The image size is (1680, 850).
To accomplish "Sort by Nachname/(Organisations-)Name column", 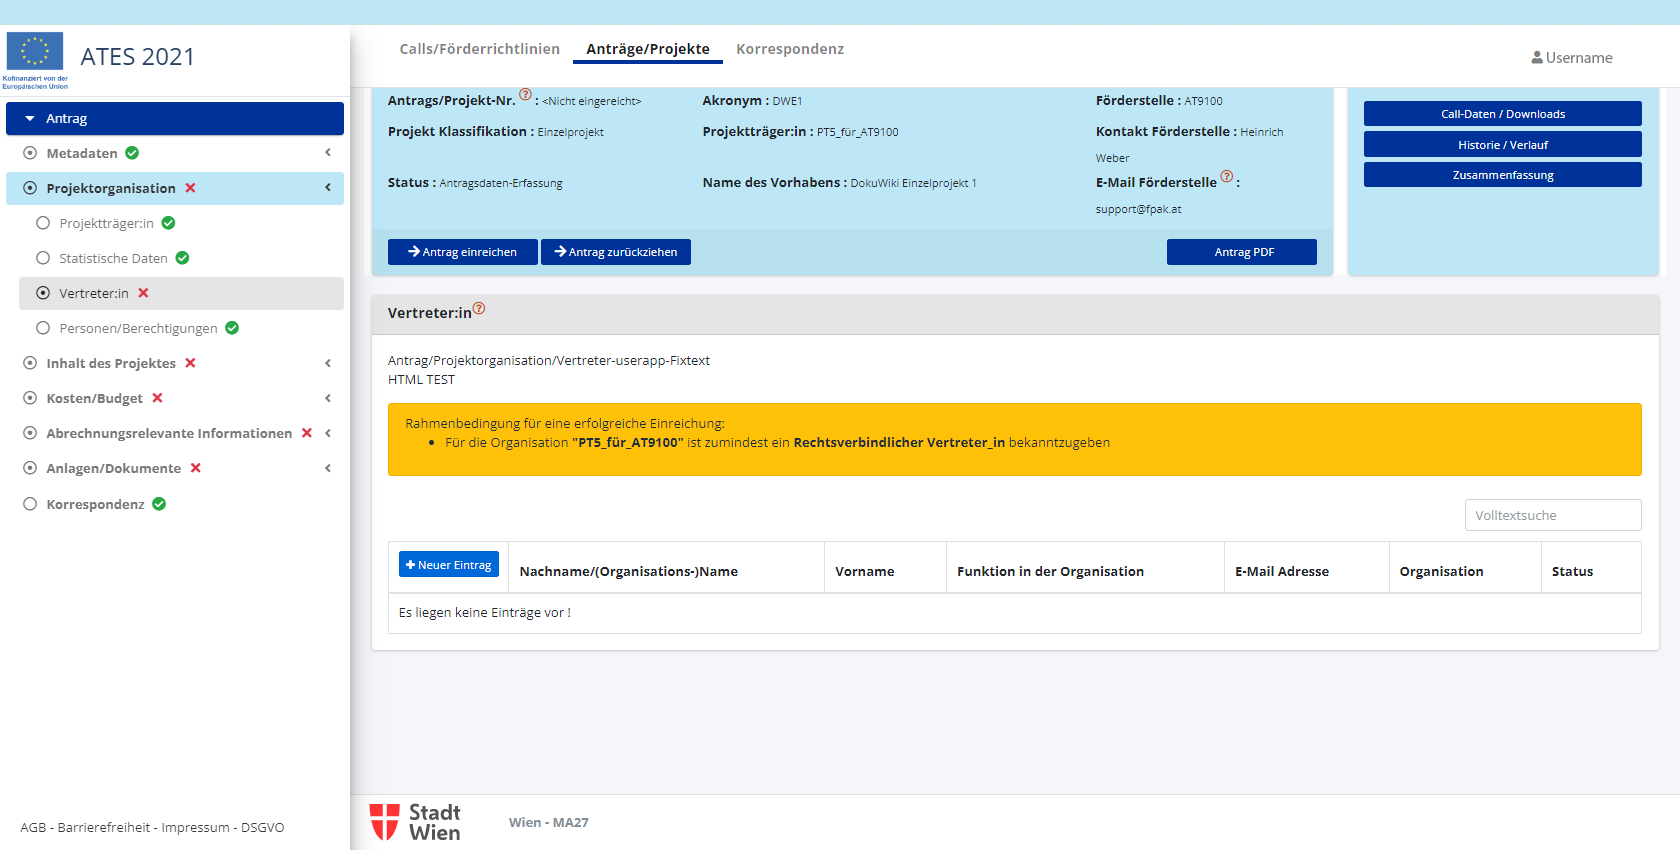I will coord(629,571).
